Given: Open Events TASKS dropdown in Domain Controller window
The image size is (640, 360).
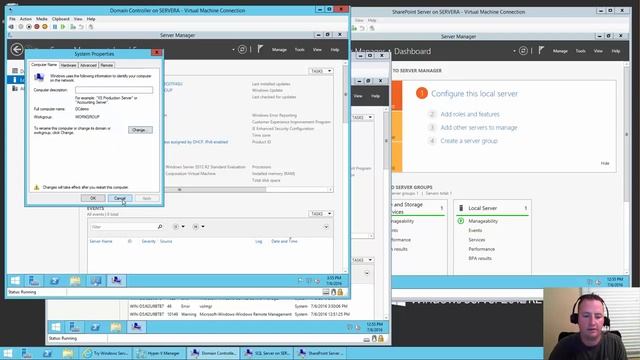Looking at the screenshot, I should [321, 214].
